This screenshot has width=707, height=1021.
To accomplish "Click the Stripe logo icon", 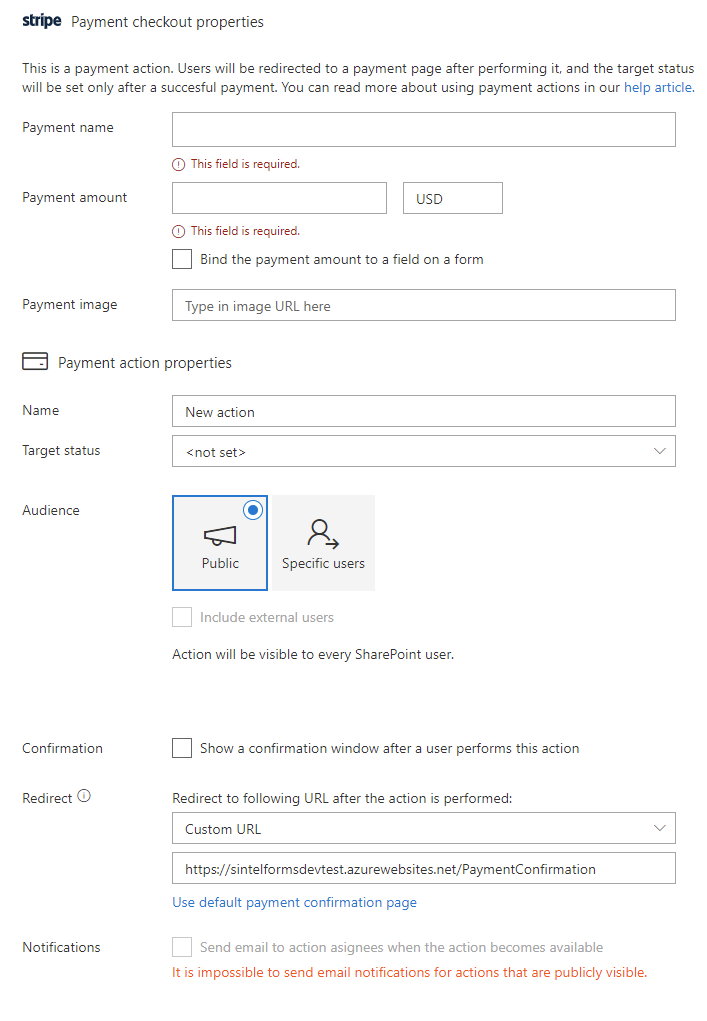I will [42, 21].
